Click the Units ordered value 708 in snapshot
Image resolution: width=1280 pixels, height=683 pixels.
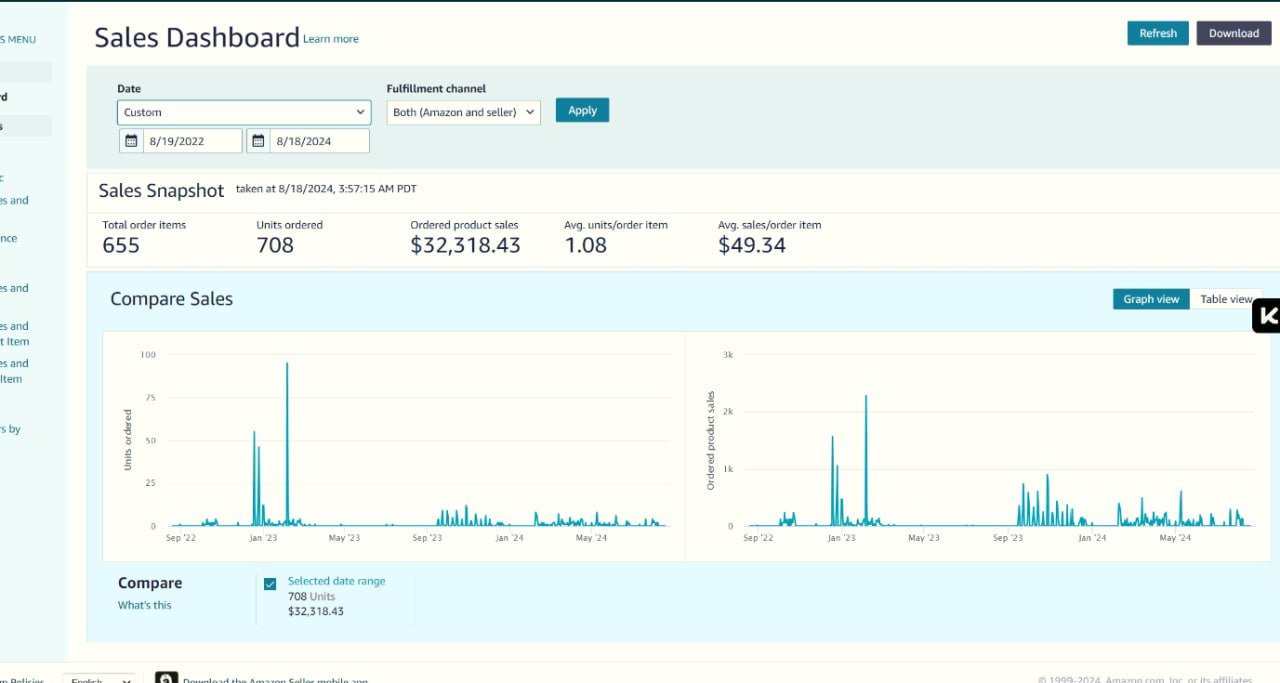point(275,245)
